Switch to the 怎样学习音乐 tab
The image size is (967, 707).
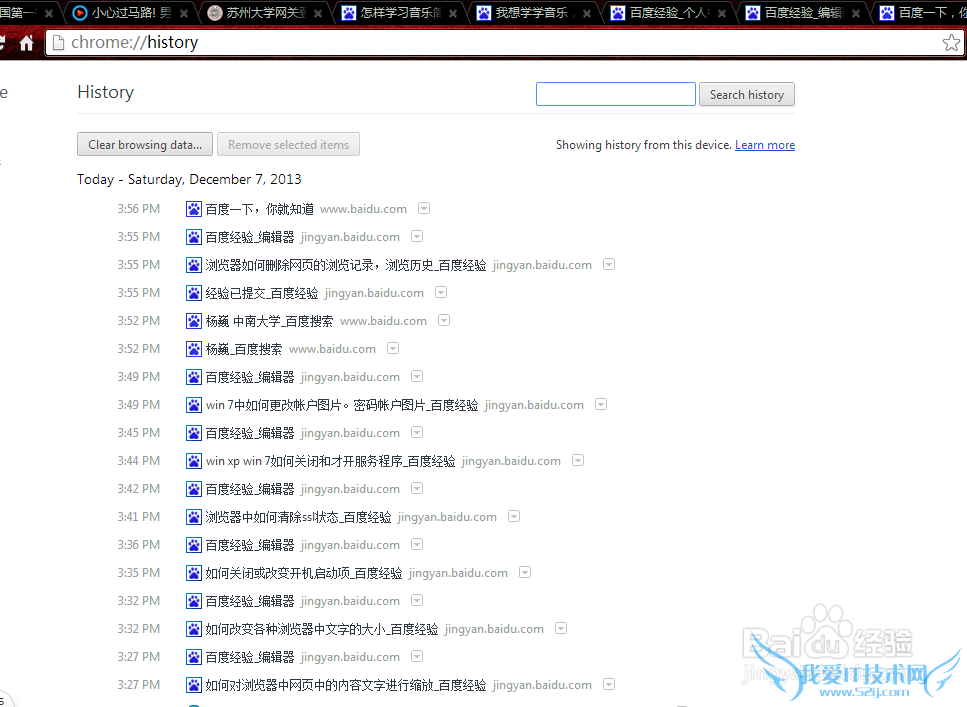coord(400,12)
